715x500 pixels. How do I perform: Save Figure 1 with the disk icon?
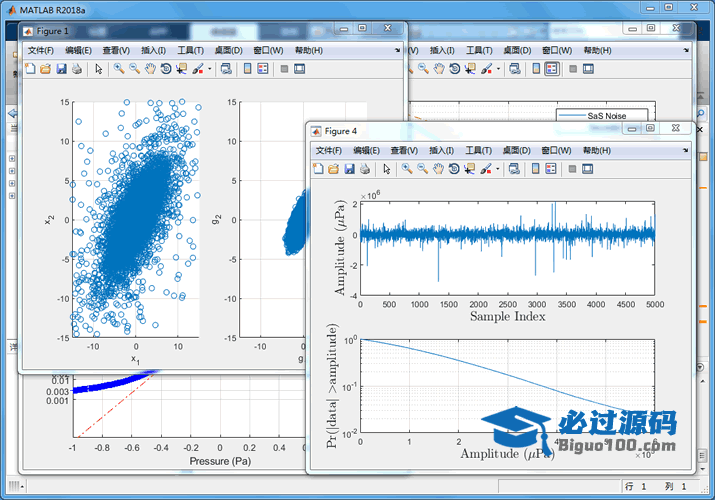click(61, 69)
